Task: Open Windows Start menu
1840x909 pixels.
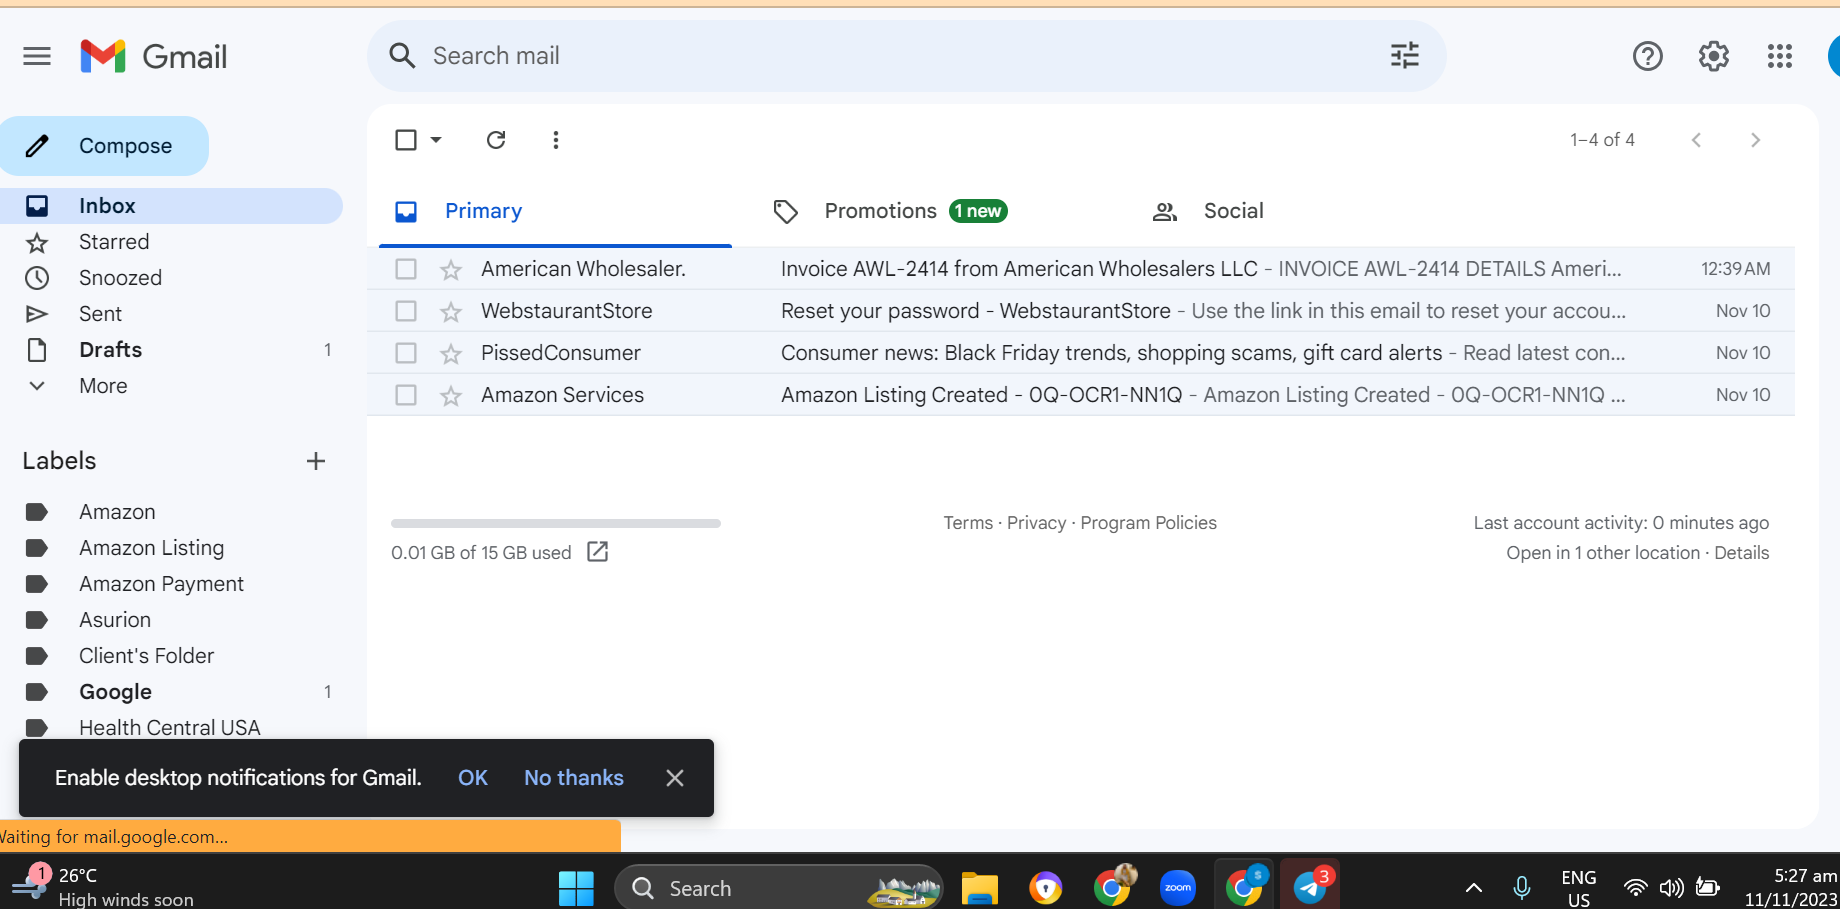Action: point(576,888)
